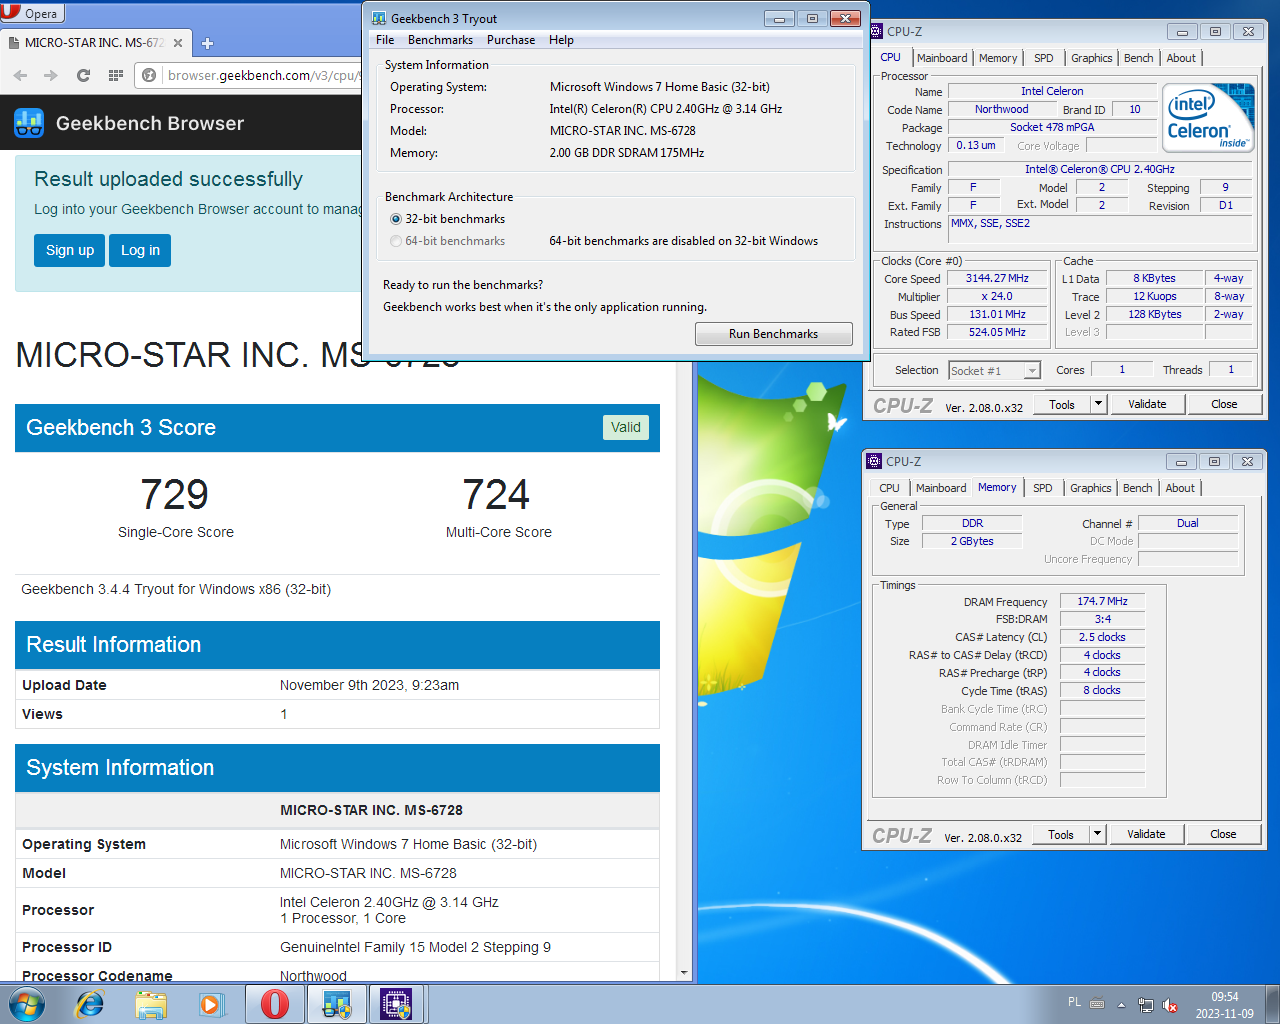
Task: Click Validate in top CPU-Z window
Action: (x=1147, y=404)
